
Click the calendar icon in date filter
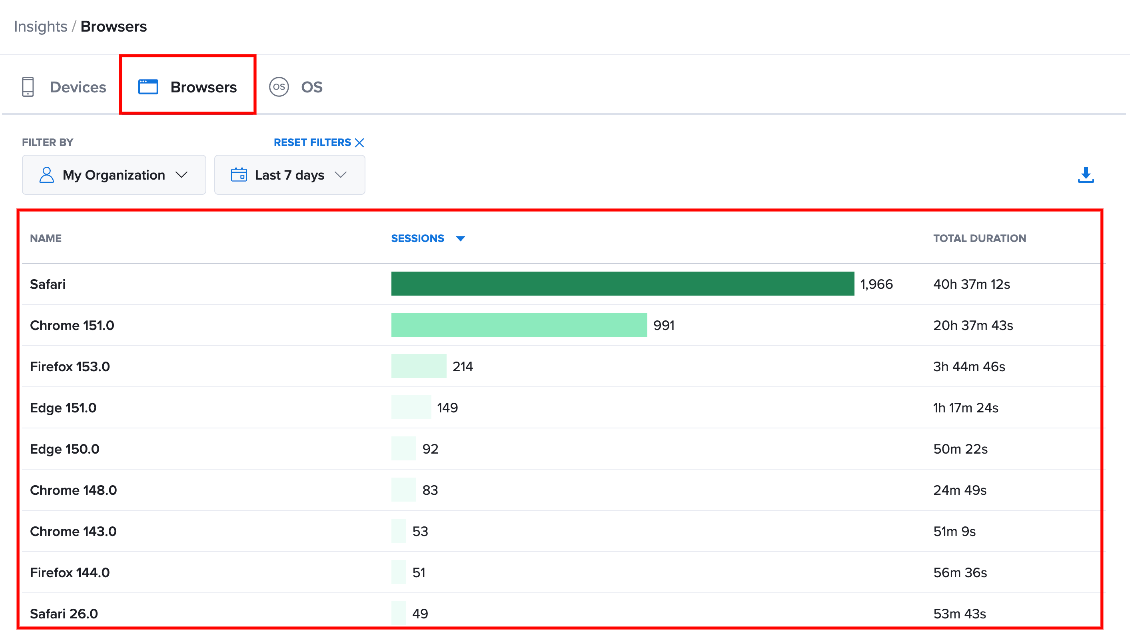coord(239,175)
